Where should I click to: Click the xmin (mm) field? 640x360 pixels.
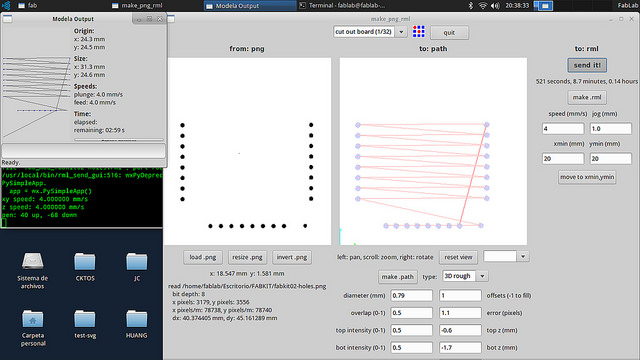tap(563, 158)
